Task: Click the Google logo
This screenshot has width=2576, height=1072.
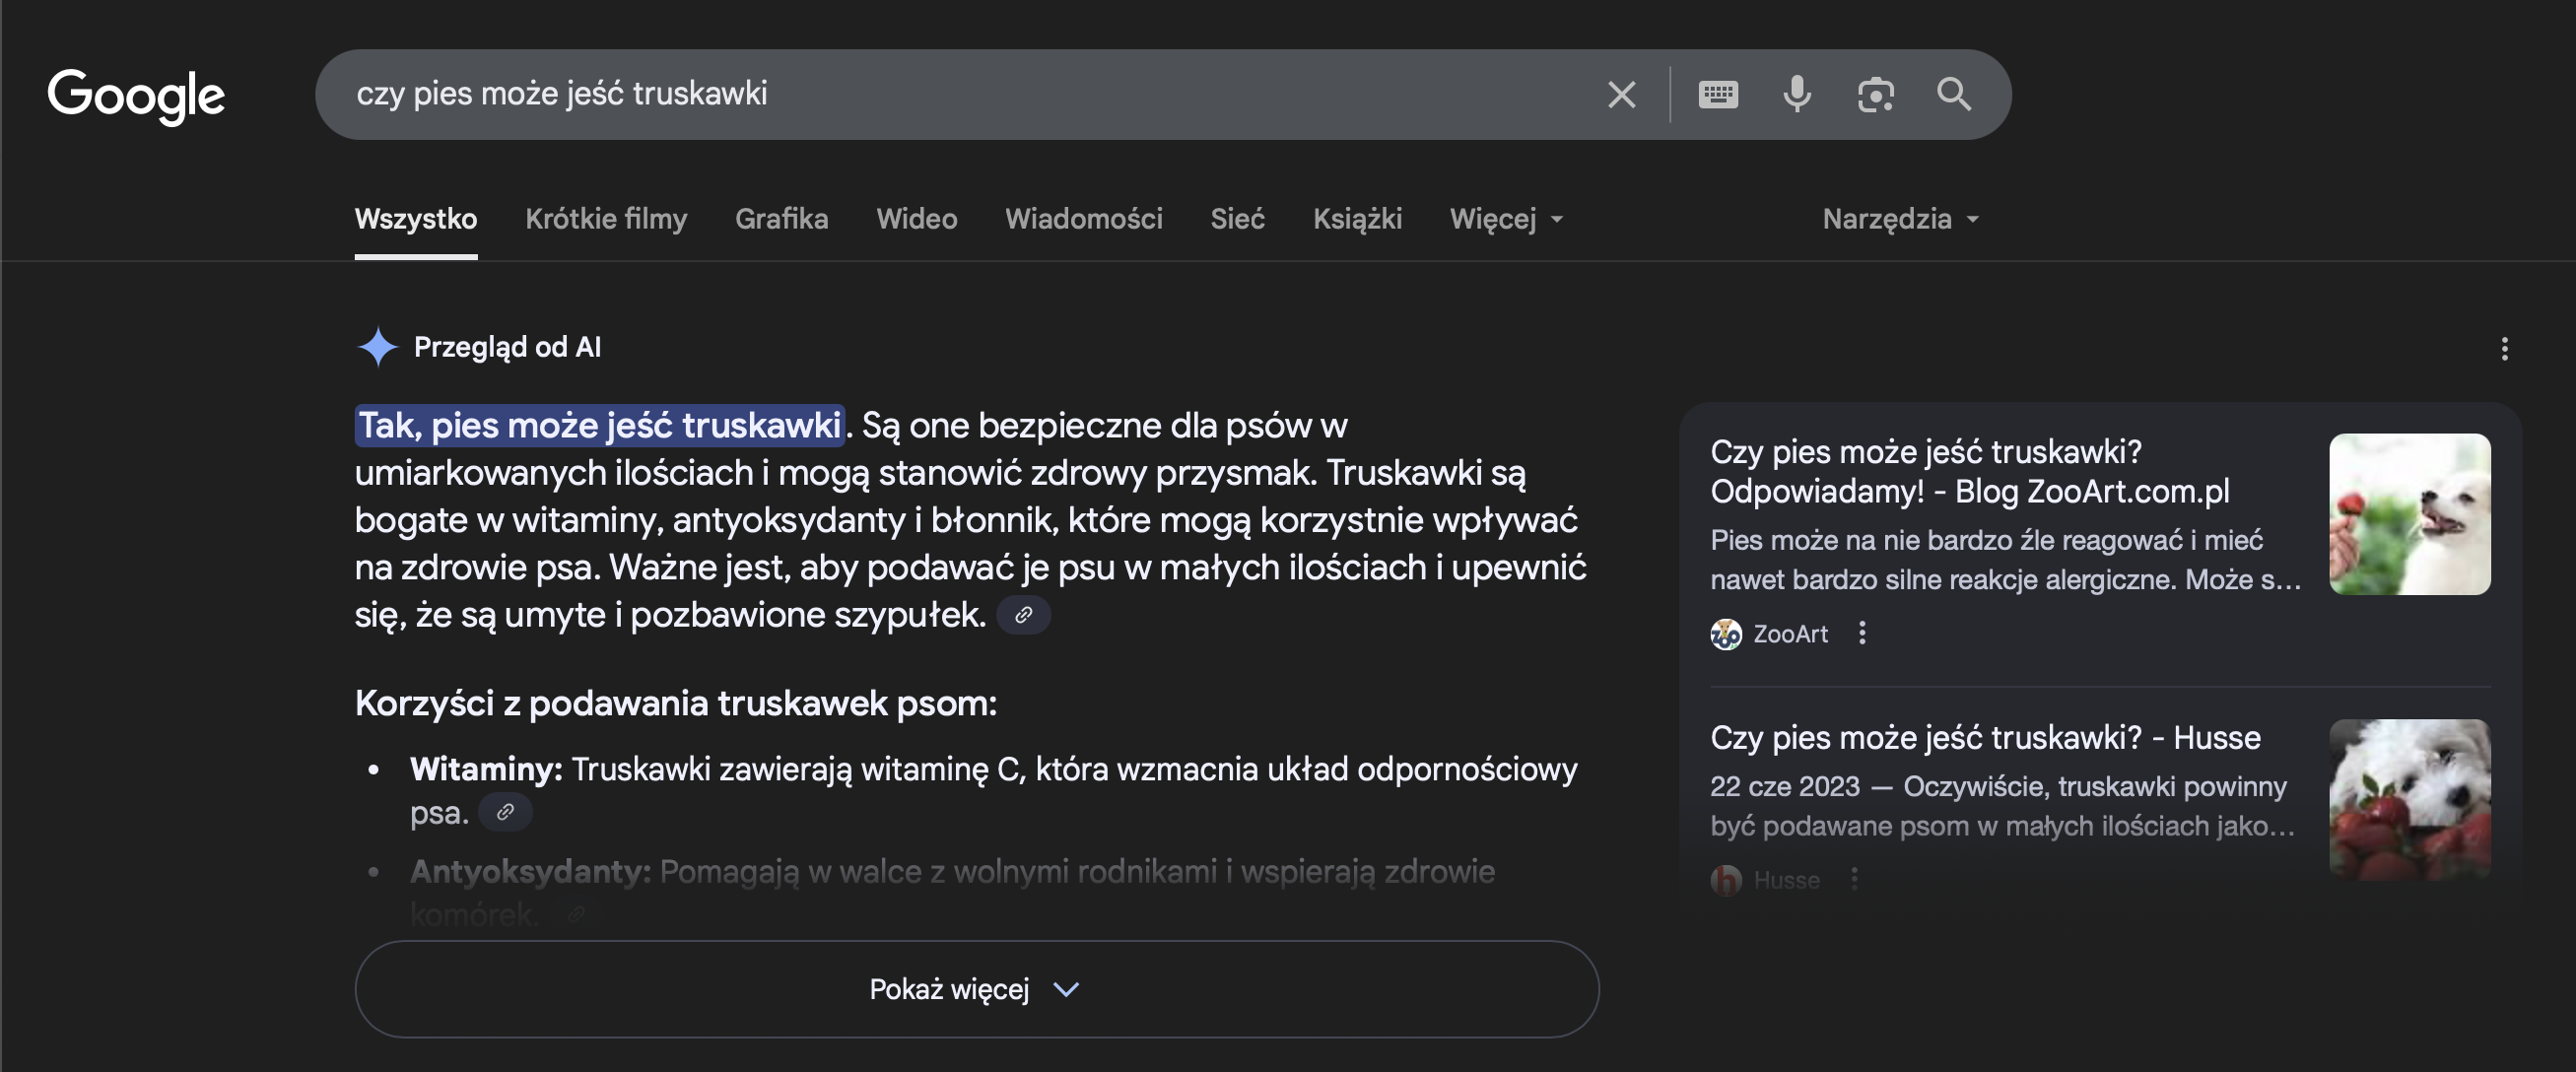Action: tap(136, 95)
